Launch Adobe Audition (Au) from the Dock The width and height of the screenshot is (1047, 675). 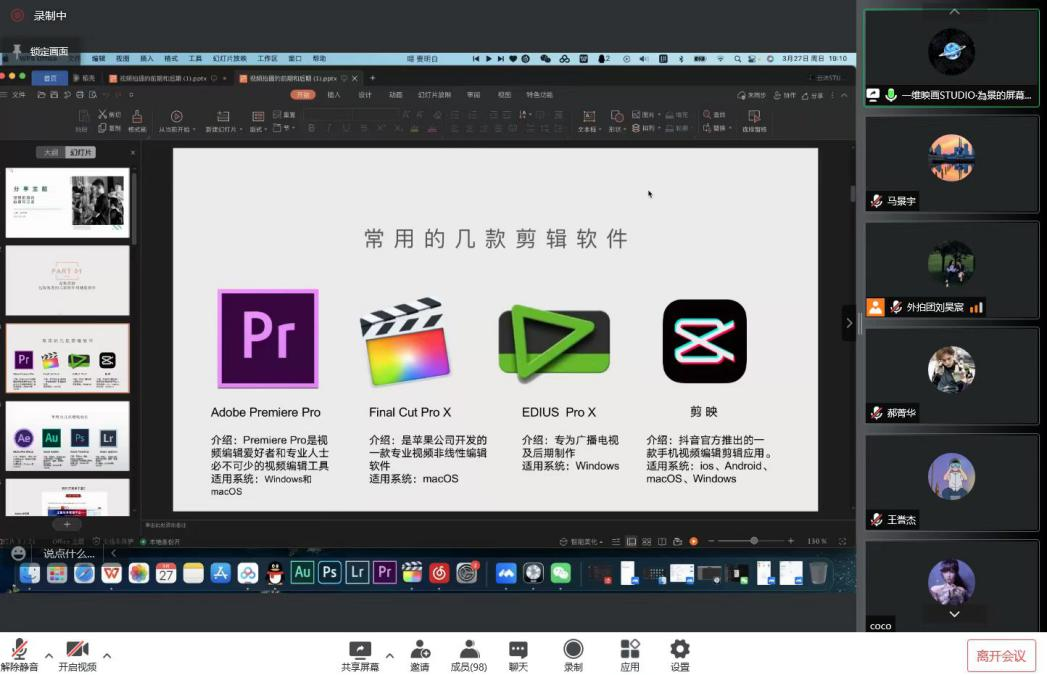[302, 572]
